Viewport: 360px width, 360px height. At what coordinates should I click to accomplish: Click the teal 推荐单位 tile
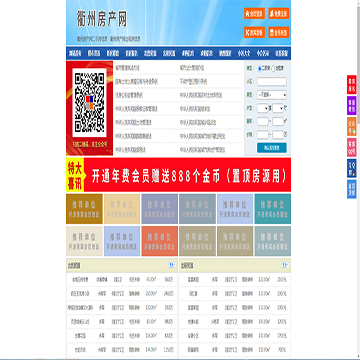pos(273,209)
